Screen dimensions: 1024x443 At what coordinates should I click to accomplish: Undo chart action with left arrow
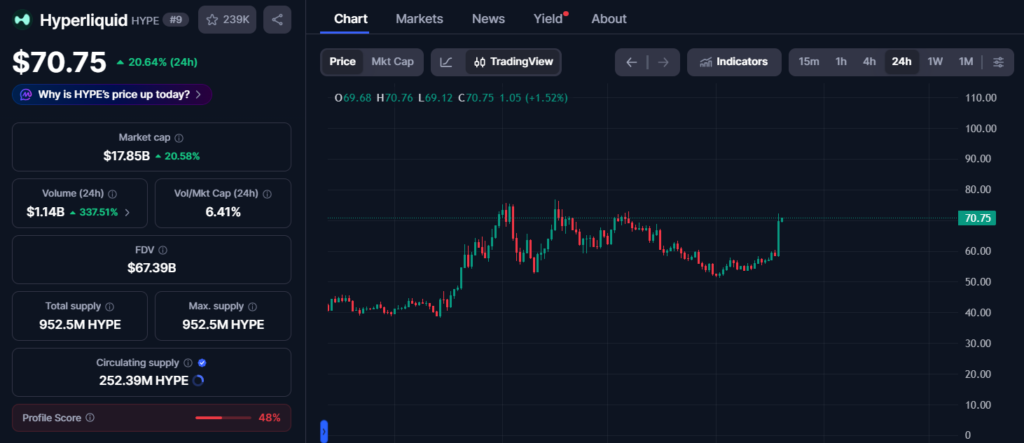click(631, 62)
